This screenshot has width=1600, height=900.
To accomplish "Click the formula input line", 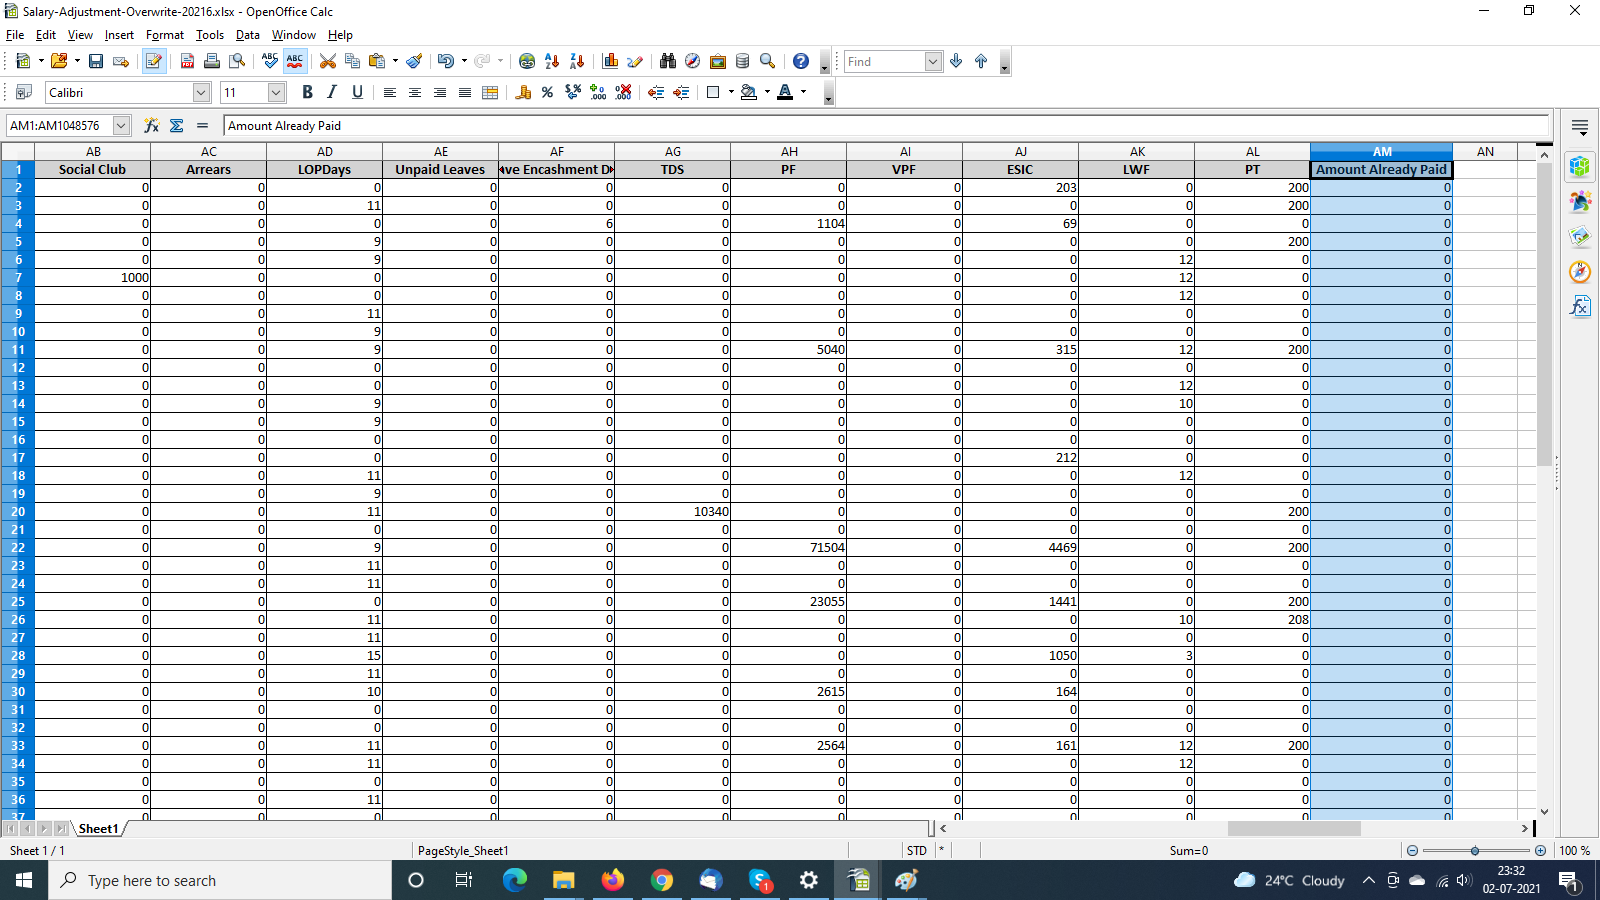I will coord(886,125).
